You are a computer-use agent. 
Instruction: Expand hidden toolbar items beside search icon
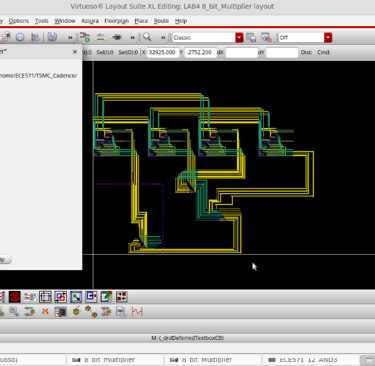(163, 37)
